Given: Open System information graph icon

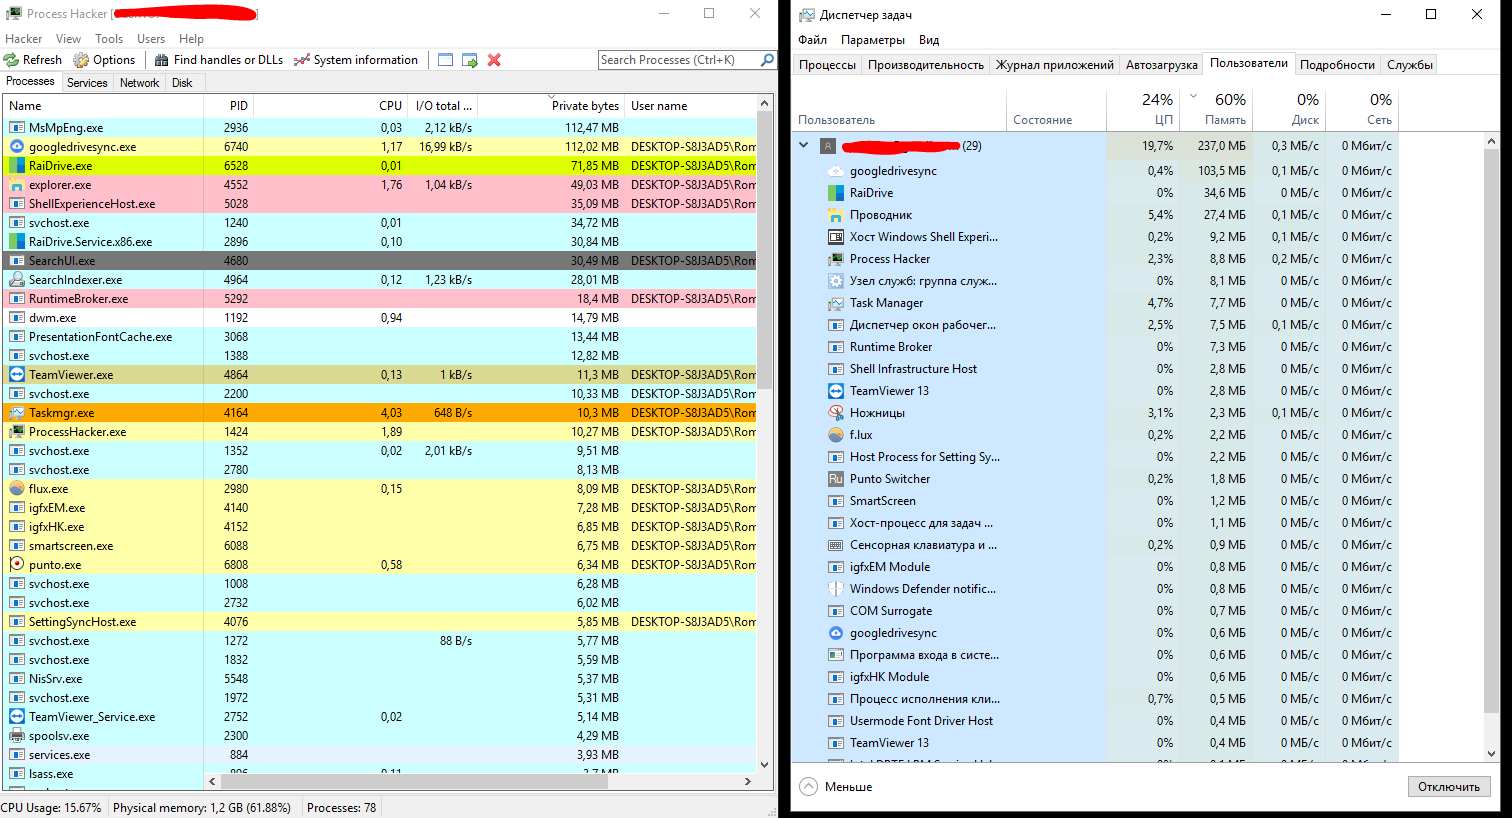Looking at the screenshot, I should pyautogui.click(x=302, y=60).
